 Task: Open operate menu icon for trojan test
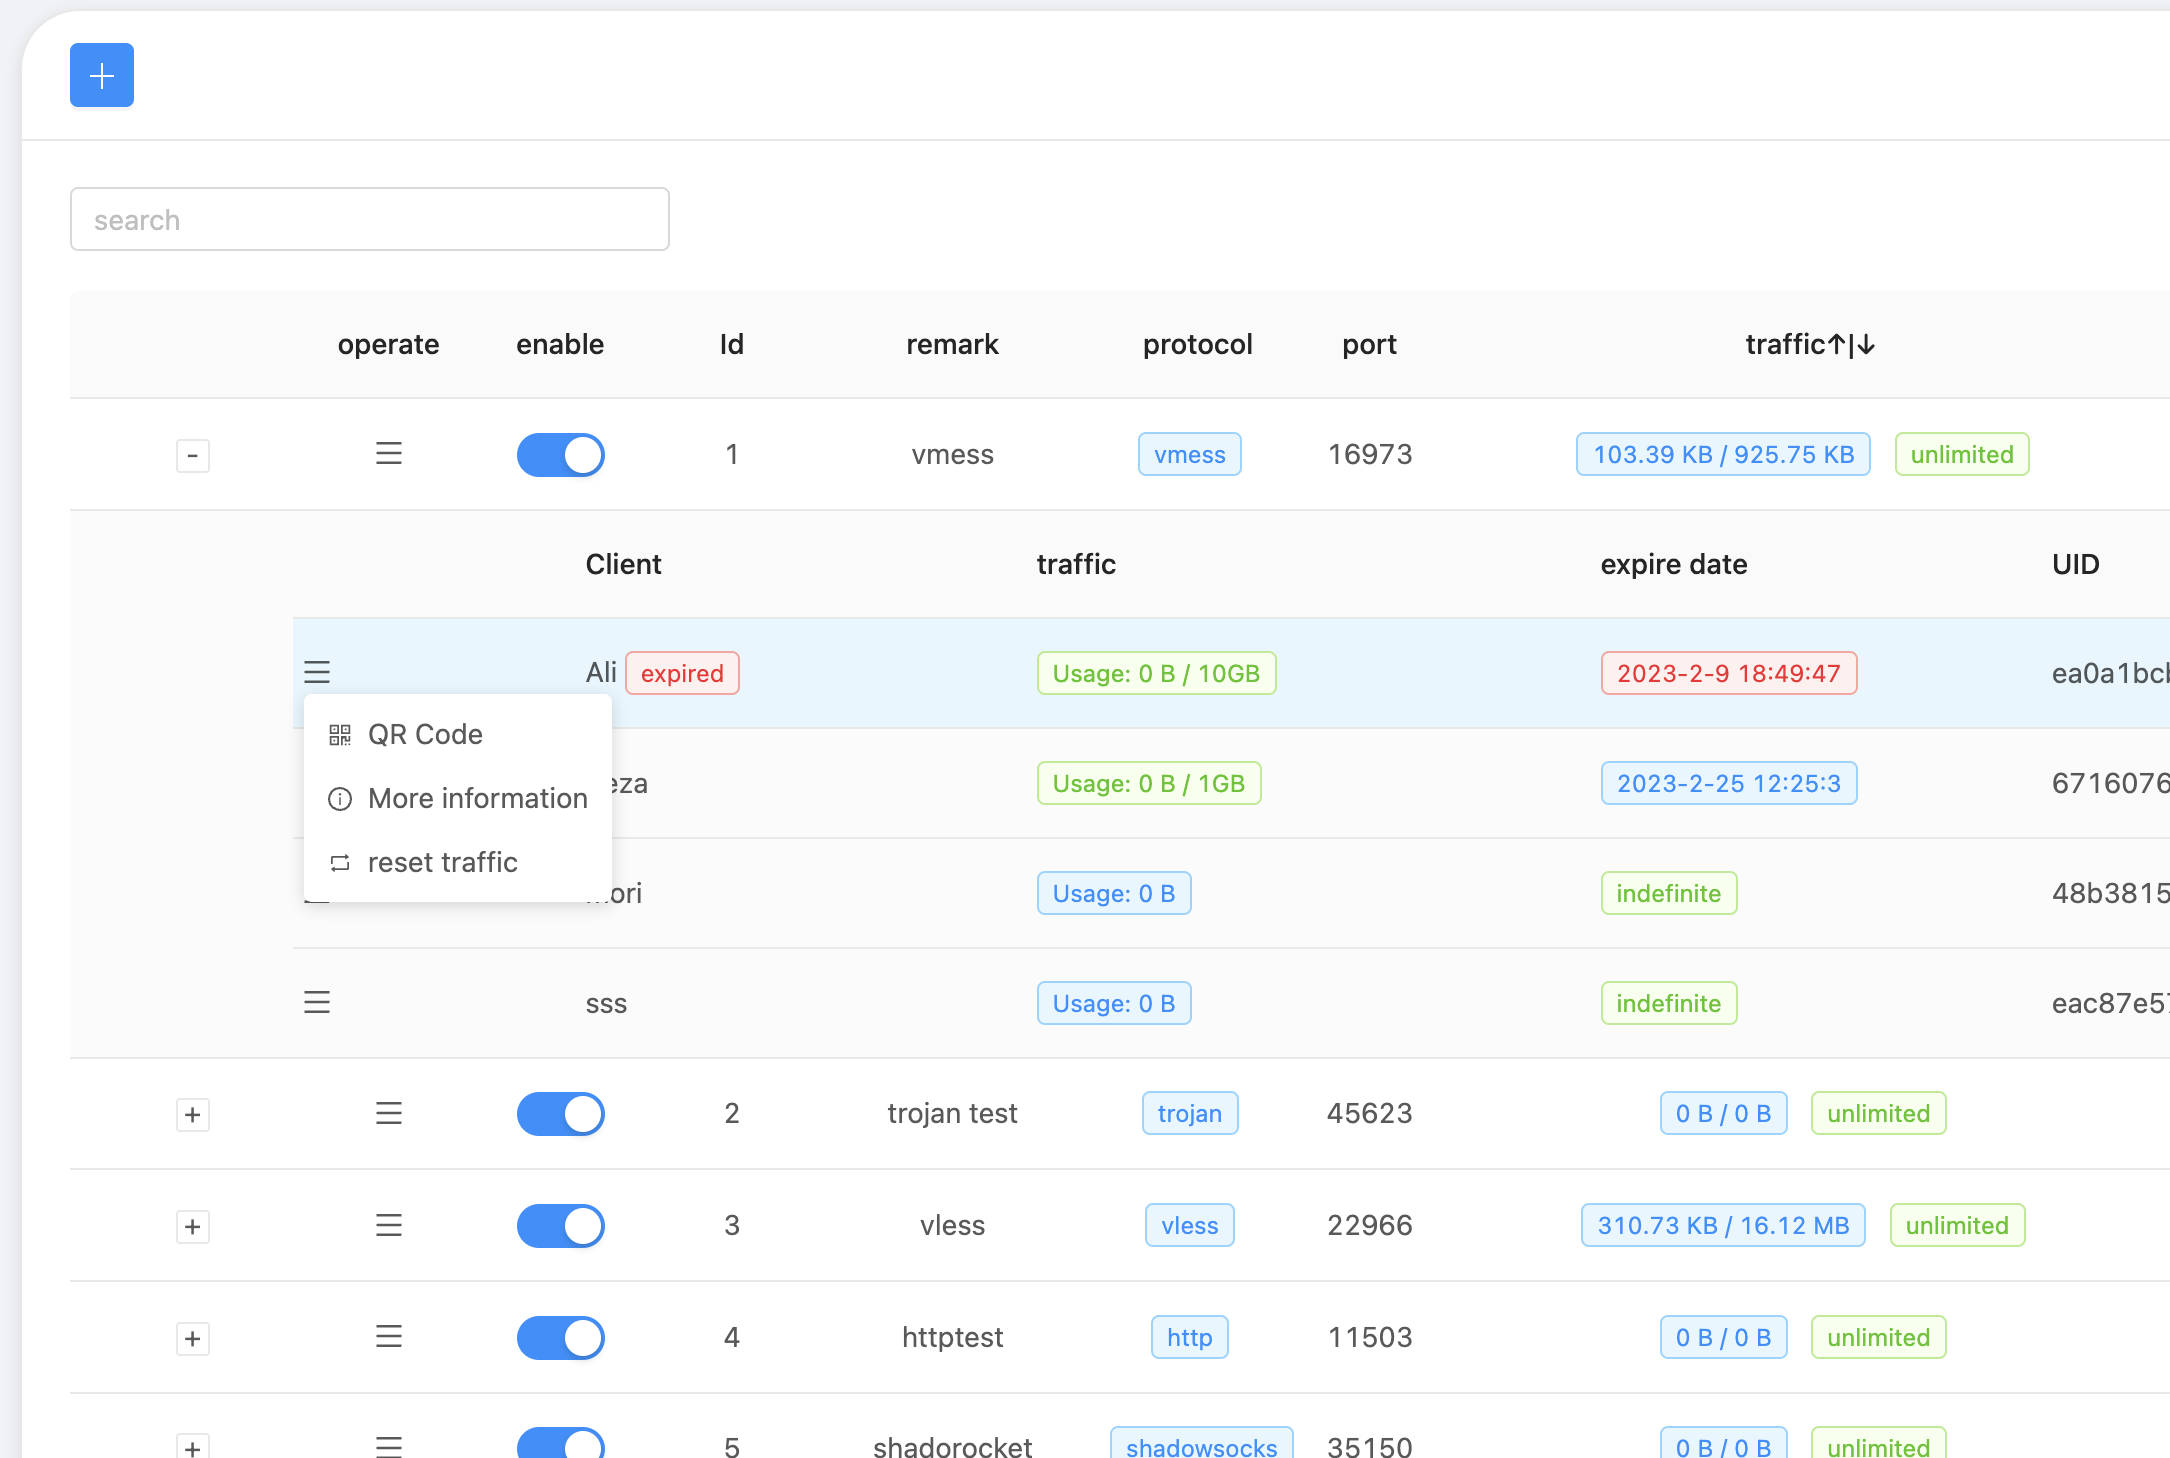click(x=388, y=1113)
